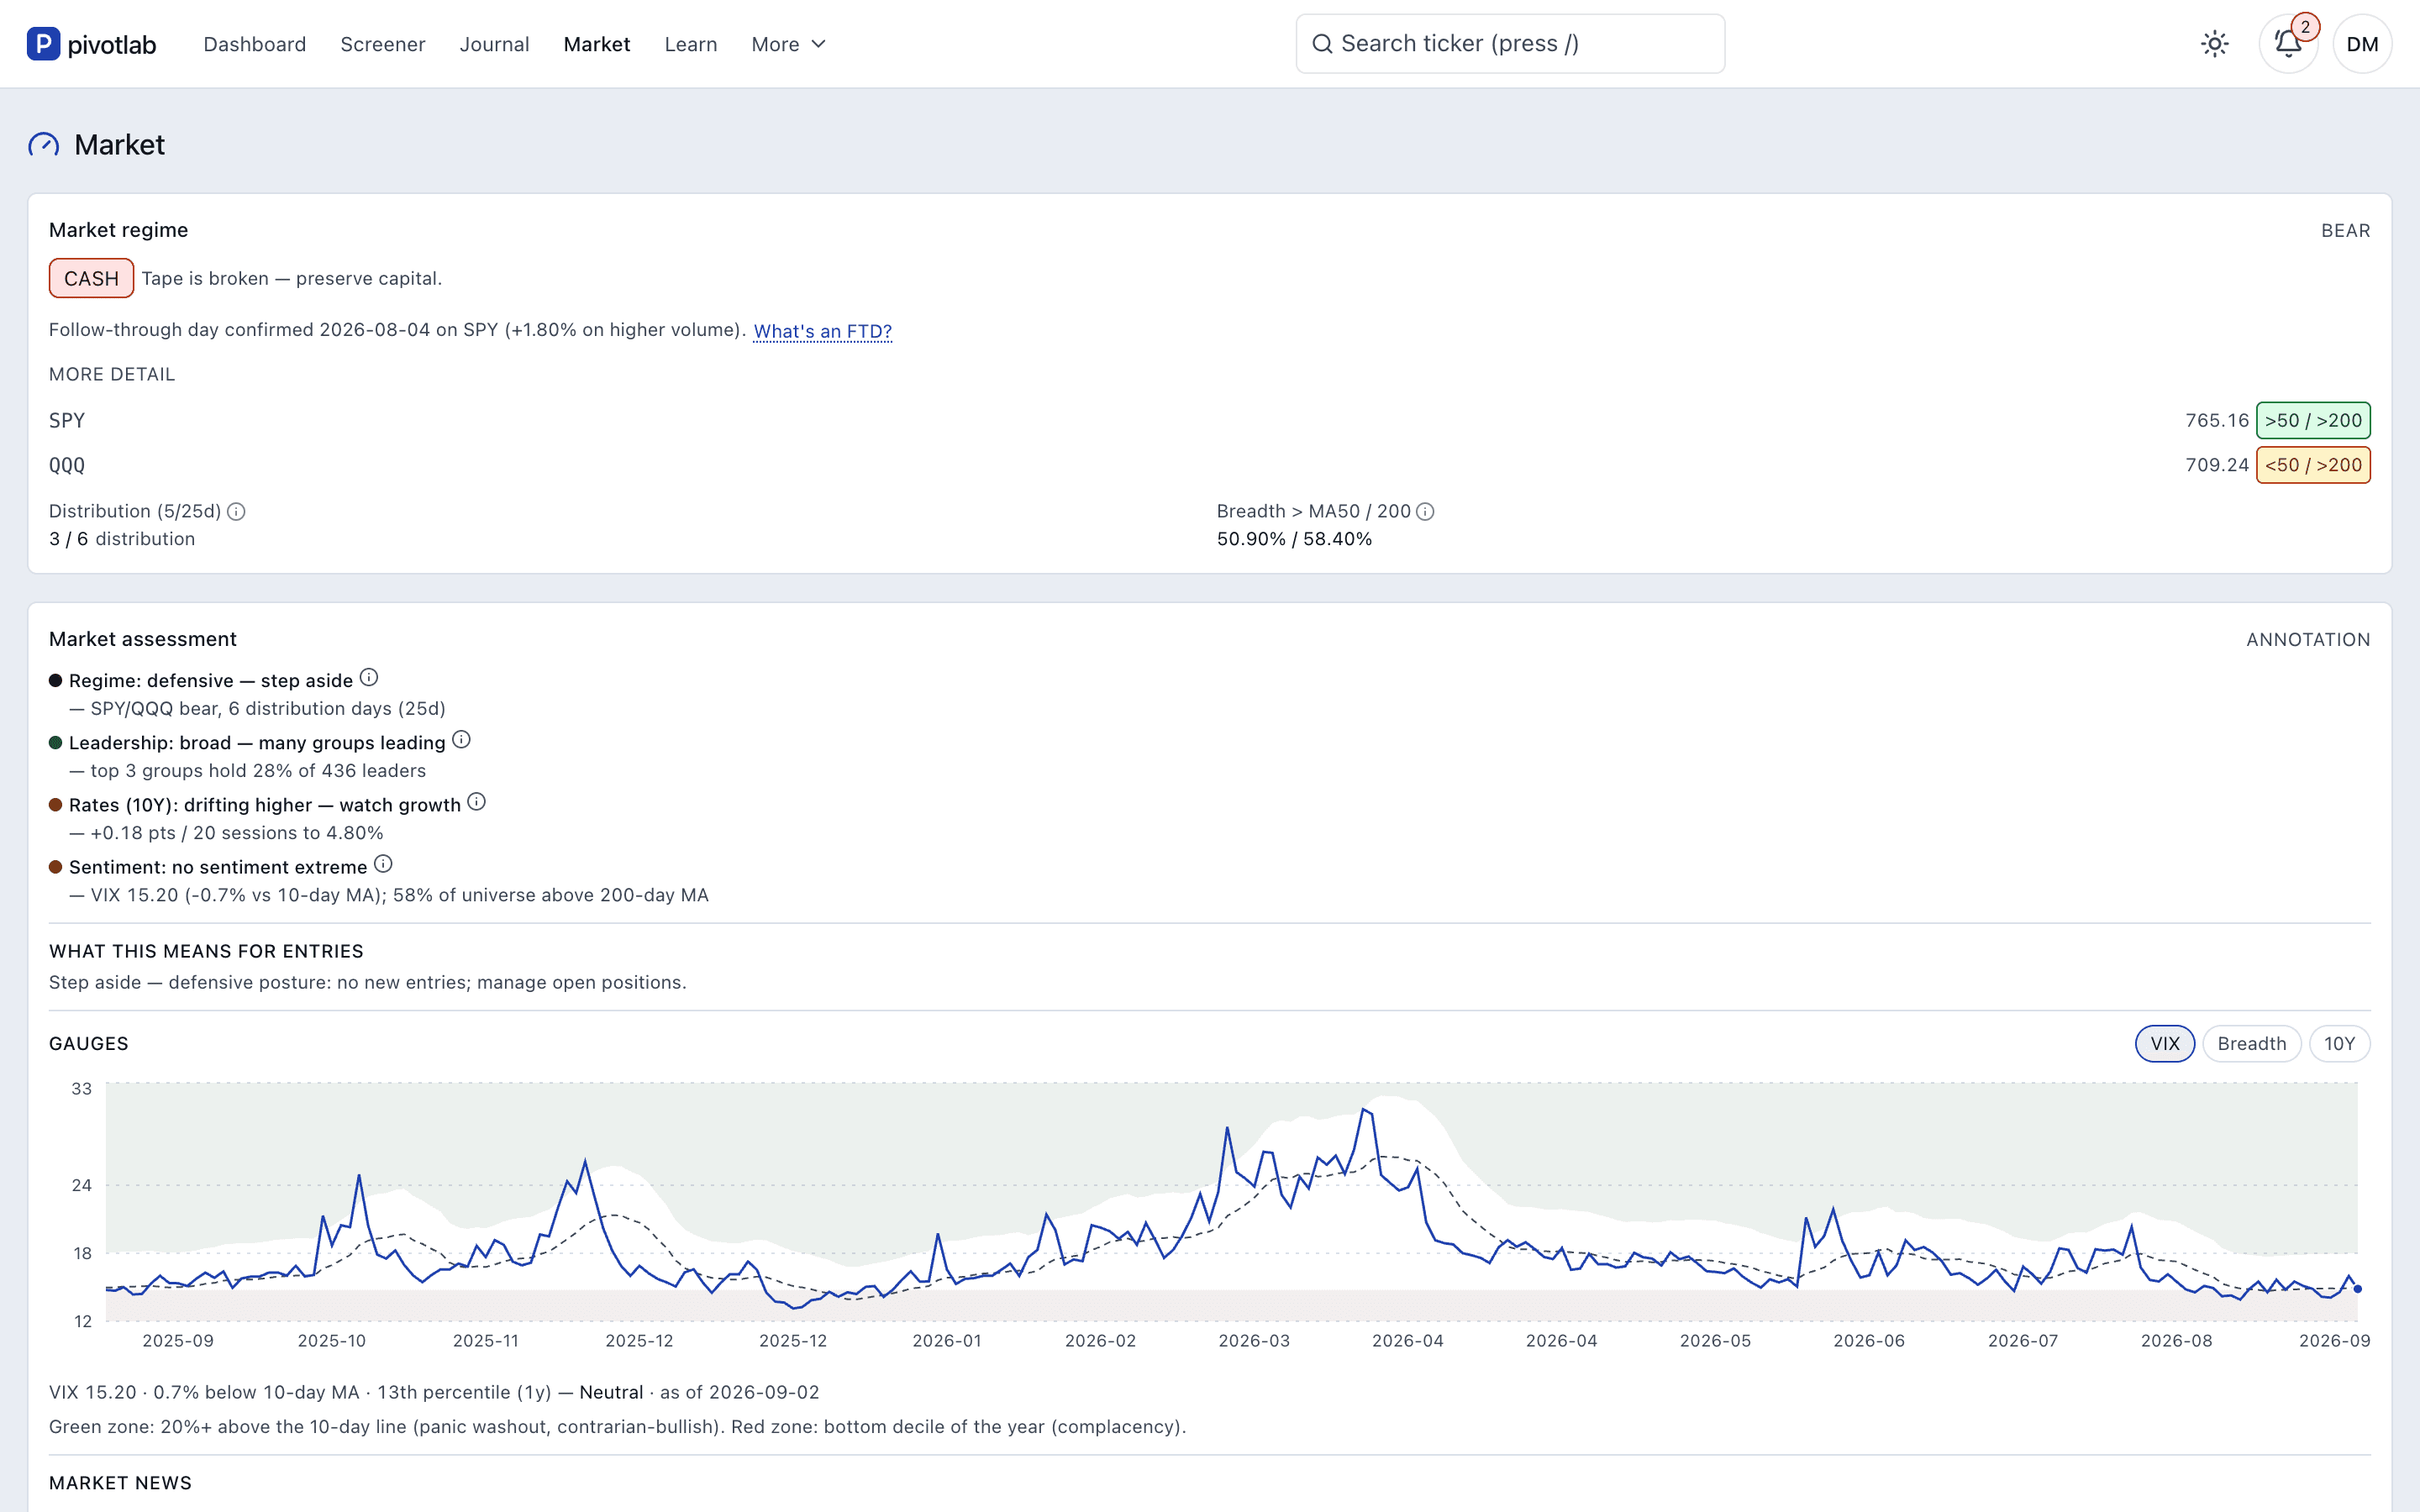Viewport: 2420px width, 1512px height.
Task: Click the CASH regime badge
Action: click(x=91, y=278)
